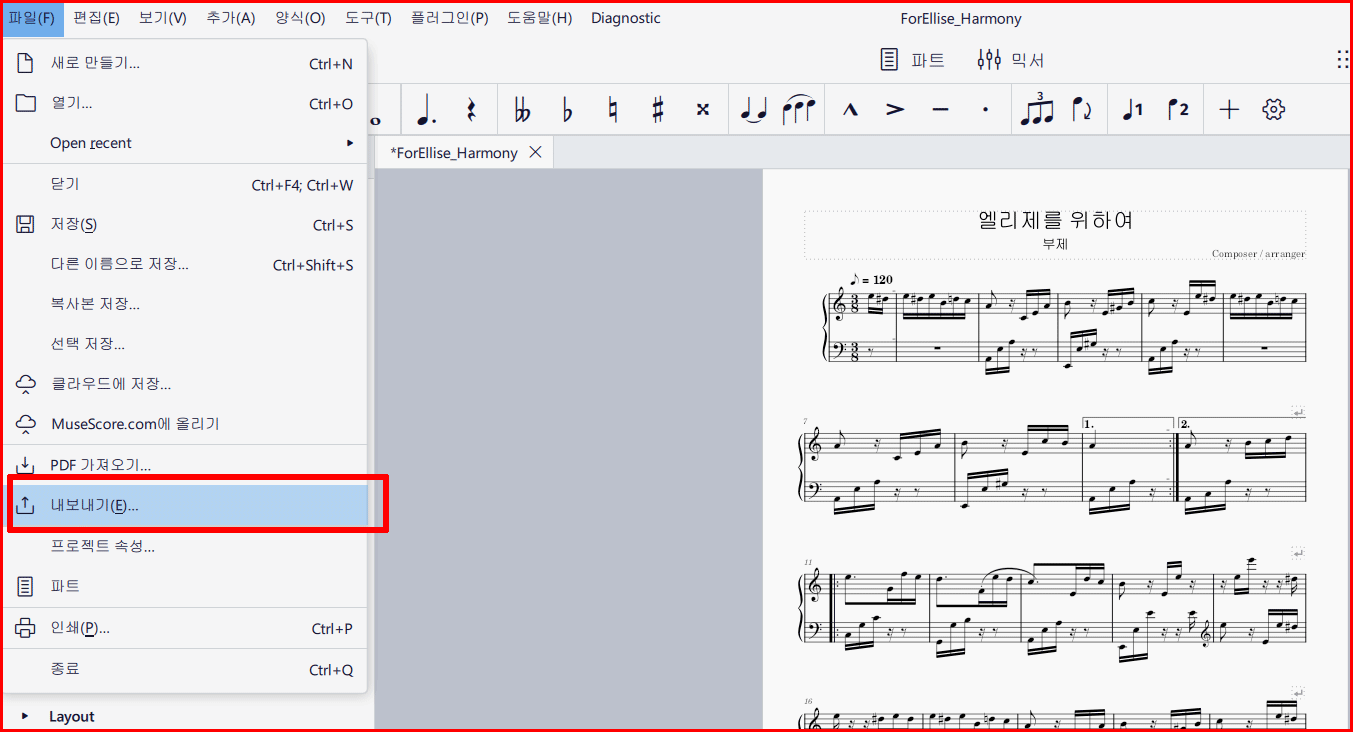
Task: Open the 추가(A) menu
Action: click(230, 18)
